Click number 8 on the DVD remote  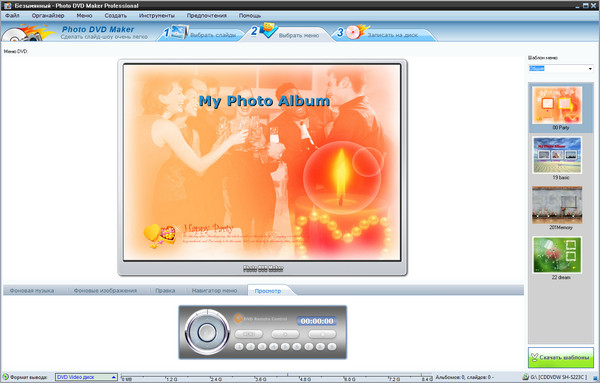click(320, 347)
